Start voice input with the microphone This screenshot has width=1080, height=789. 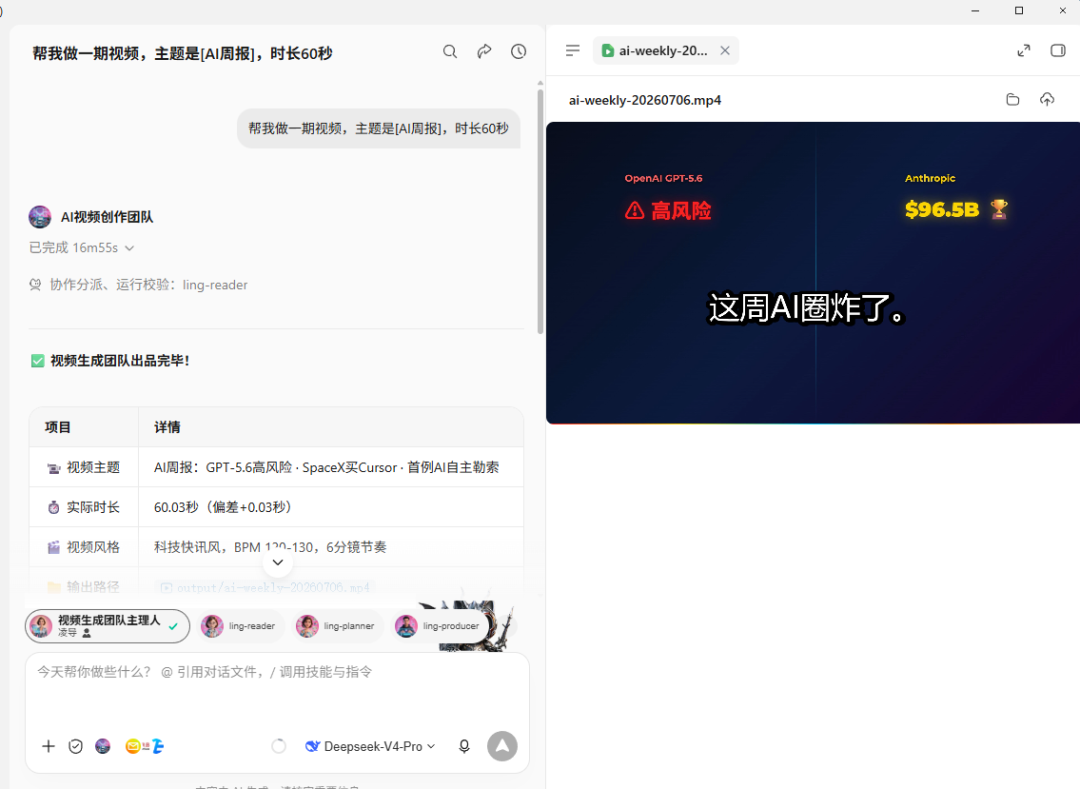click(464, 746)
